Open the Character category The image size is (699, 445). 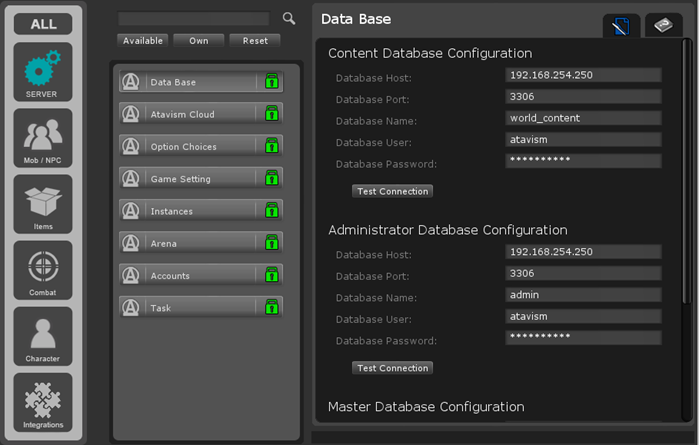tap(42, 336)
